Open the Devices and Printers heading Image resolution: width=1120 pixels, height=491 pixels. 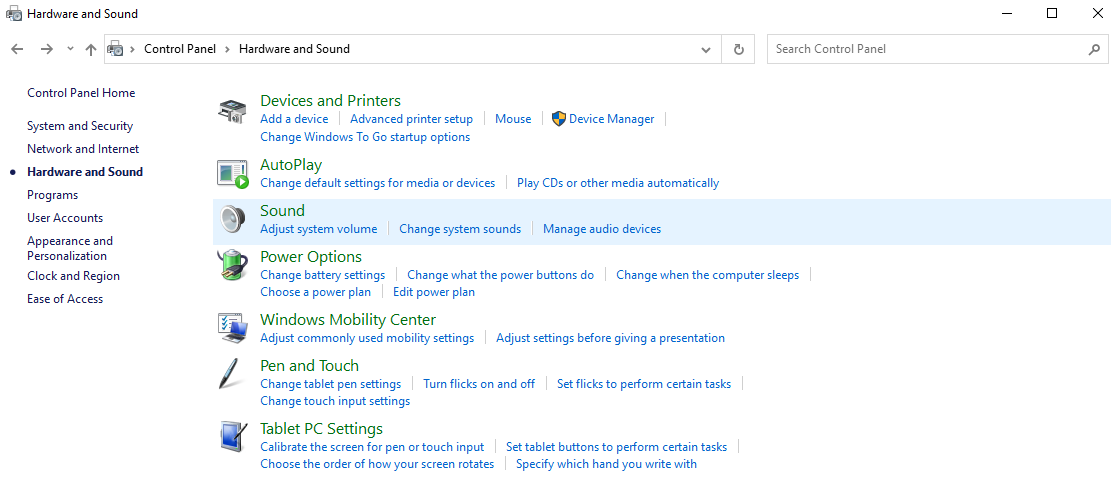[331, 101]
